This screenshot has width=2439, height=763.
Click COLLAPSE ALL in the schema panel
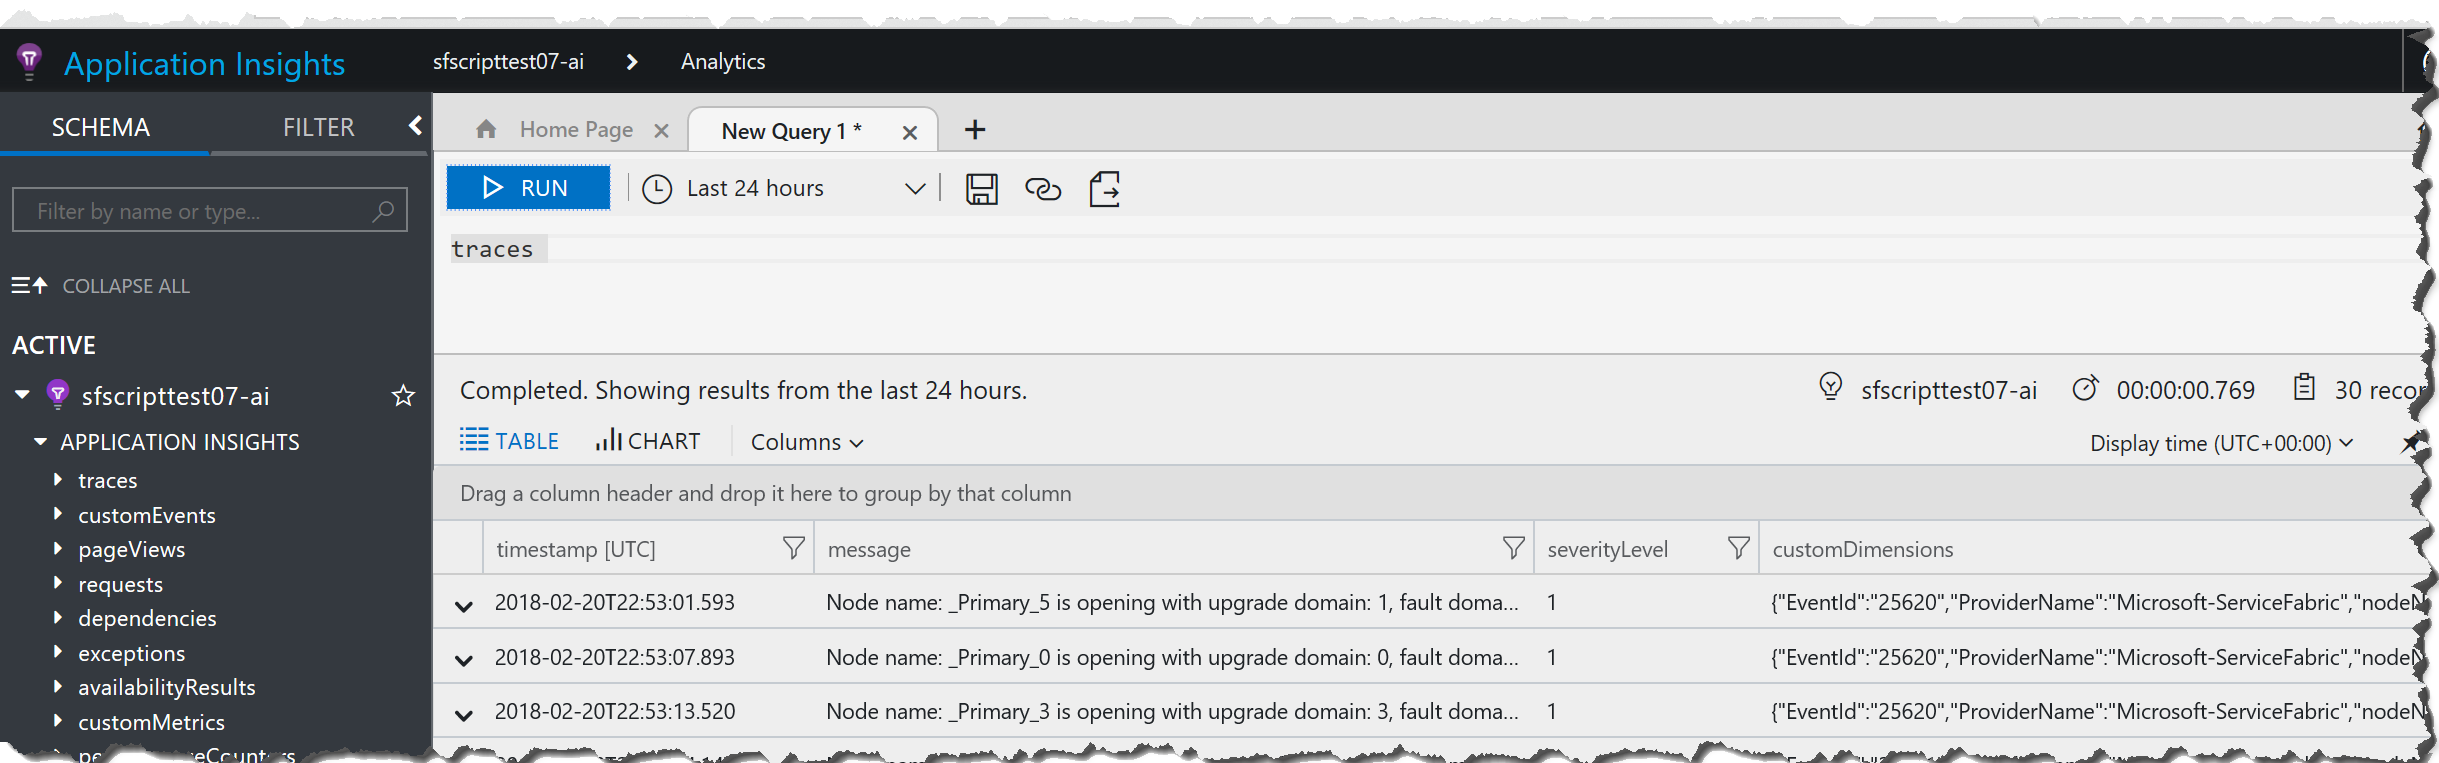126,286
